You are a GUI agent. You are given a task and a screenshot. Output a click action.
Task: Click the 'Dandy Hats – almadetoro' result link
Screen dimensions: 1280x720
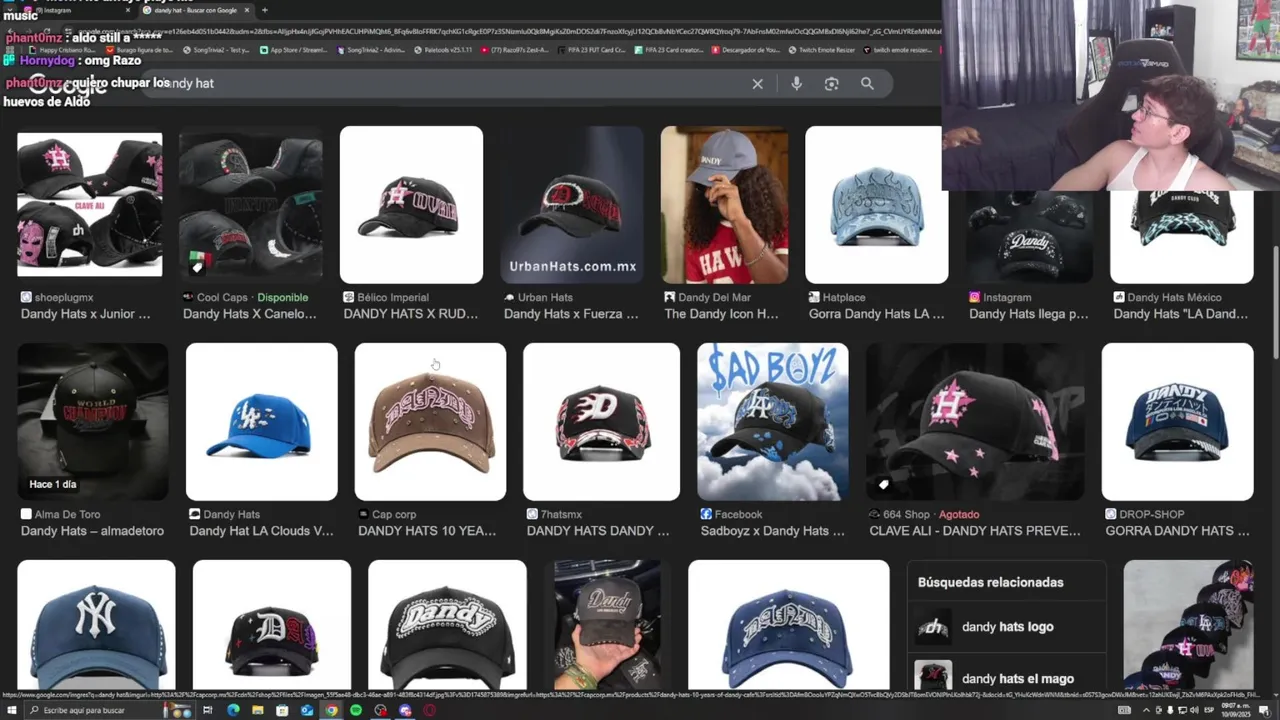92,531
